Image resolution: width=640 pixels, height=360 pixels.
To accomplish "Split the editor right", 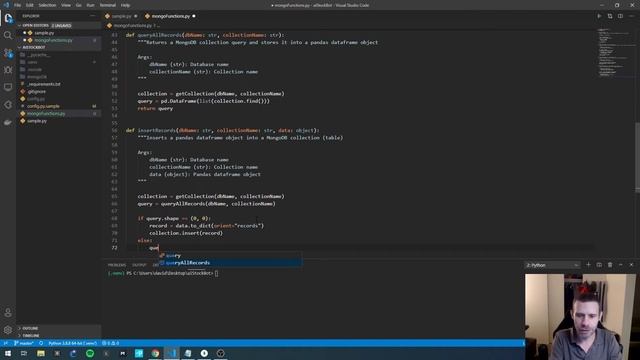I will [x=620, y=16].
